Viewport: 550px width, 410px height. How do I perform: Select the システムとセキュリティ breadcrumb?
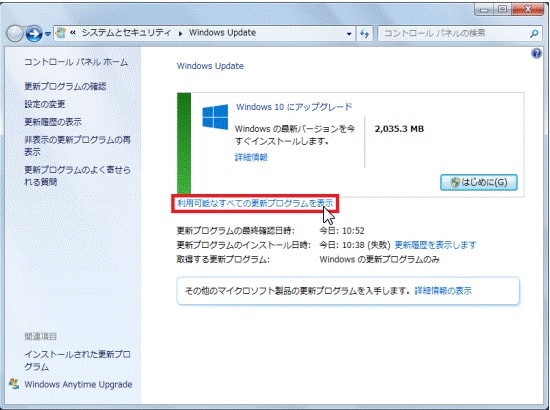[x=126, y=33]
